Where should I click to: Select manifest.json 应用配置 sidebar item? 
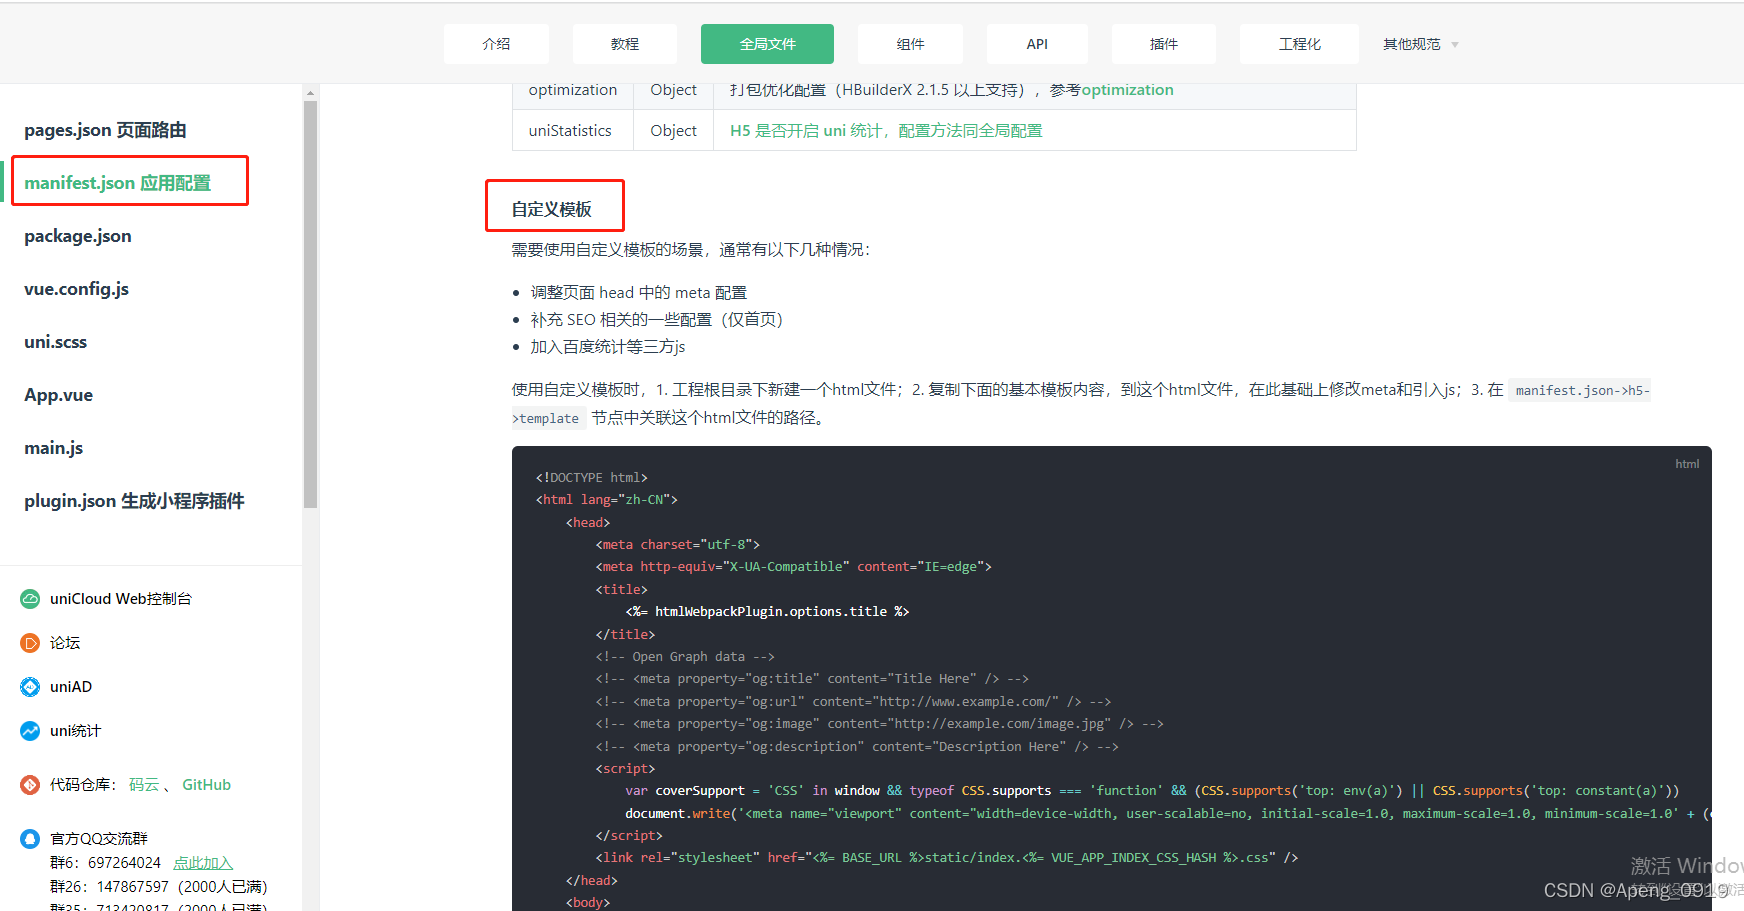pyautogui.click(x=118, y=183)
